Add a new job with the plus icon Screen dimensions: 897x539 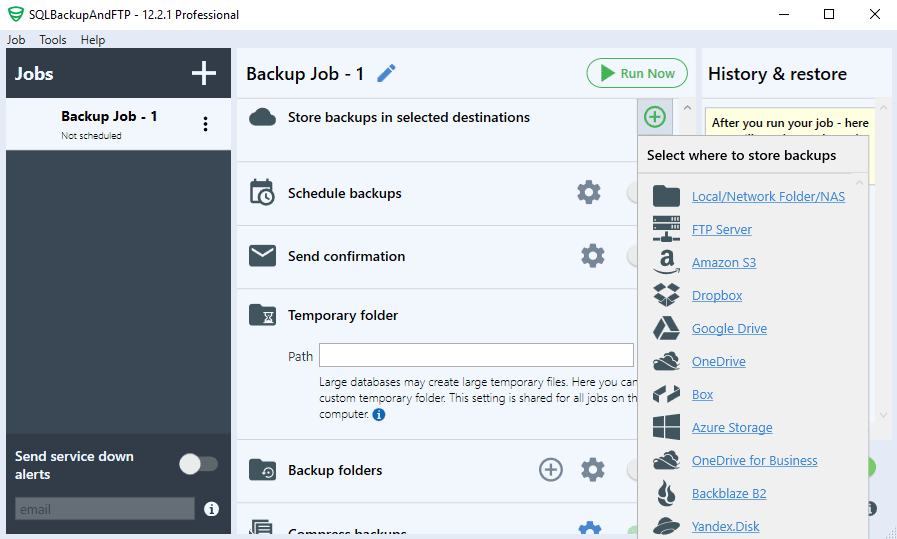(x=204, y=73)
